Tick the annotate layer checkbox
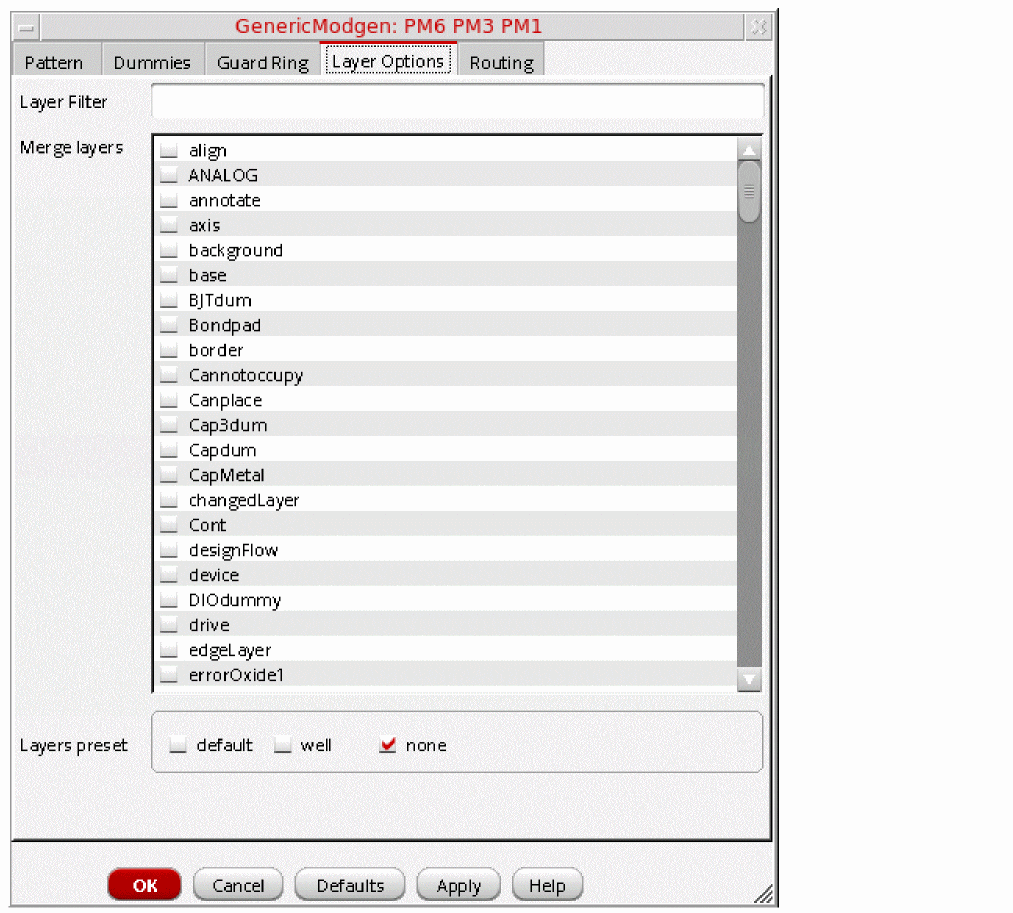 169,200
